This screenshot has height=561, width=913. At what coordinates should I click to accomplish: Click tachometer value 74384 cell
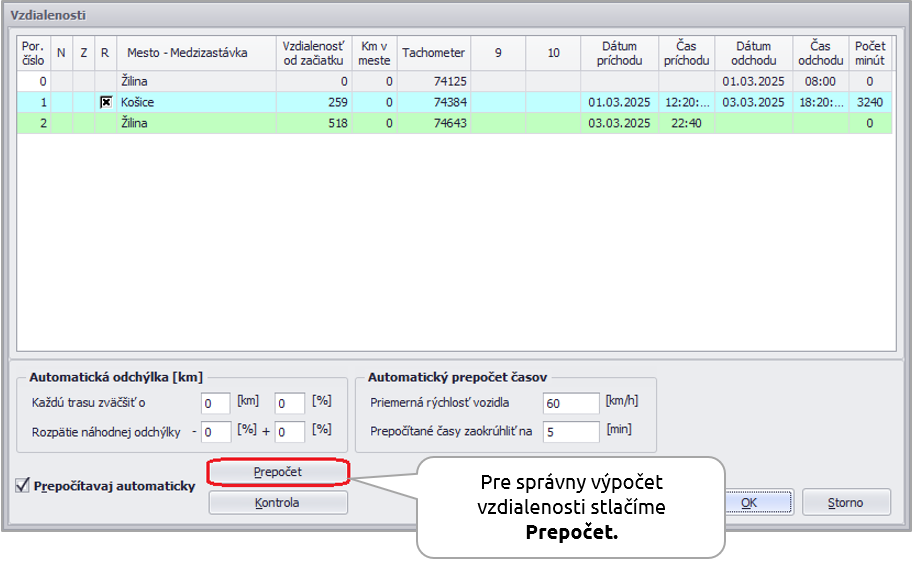click(433, 102)
